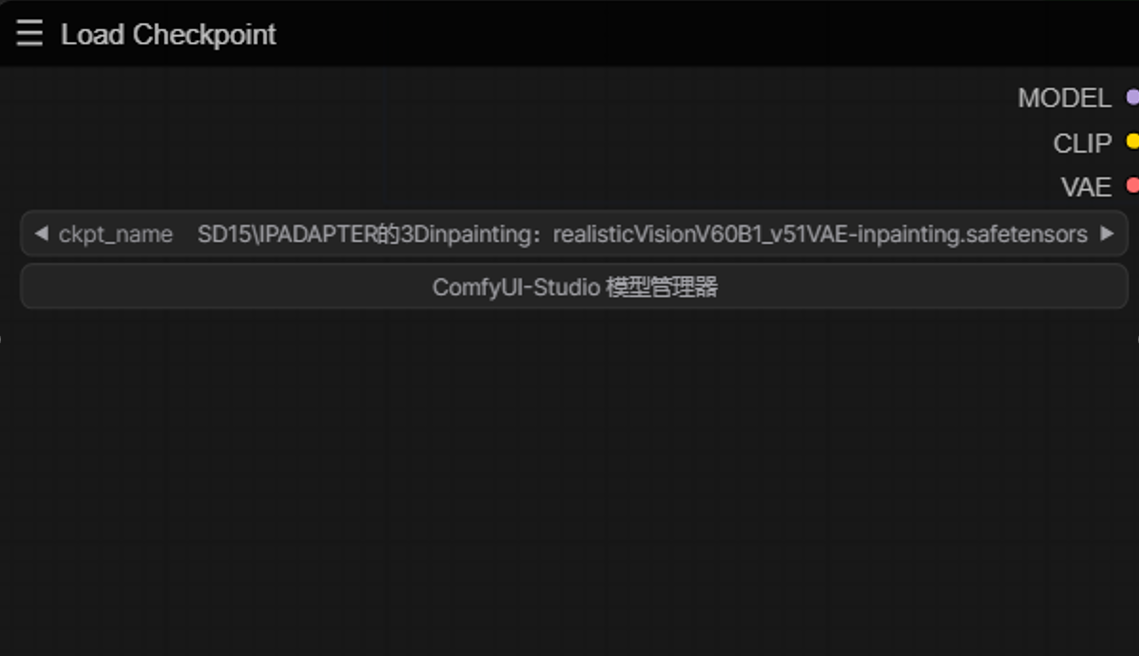Select previous checkpoint with the left arrow

41,233
